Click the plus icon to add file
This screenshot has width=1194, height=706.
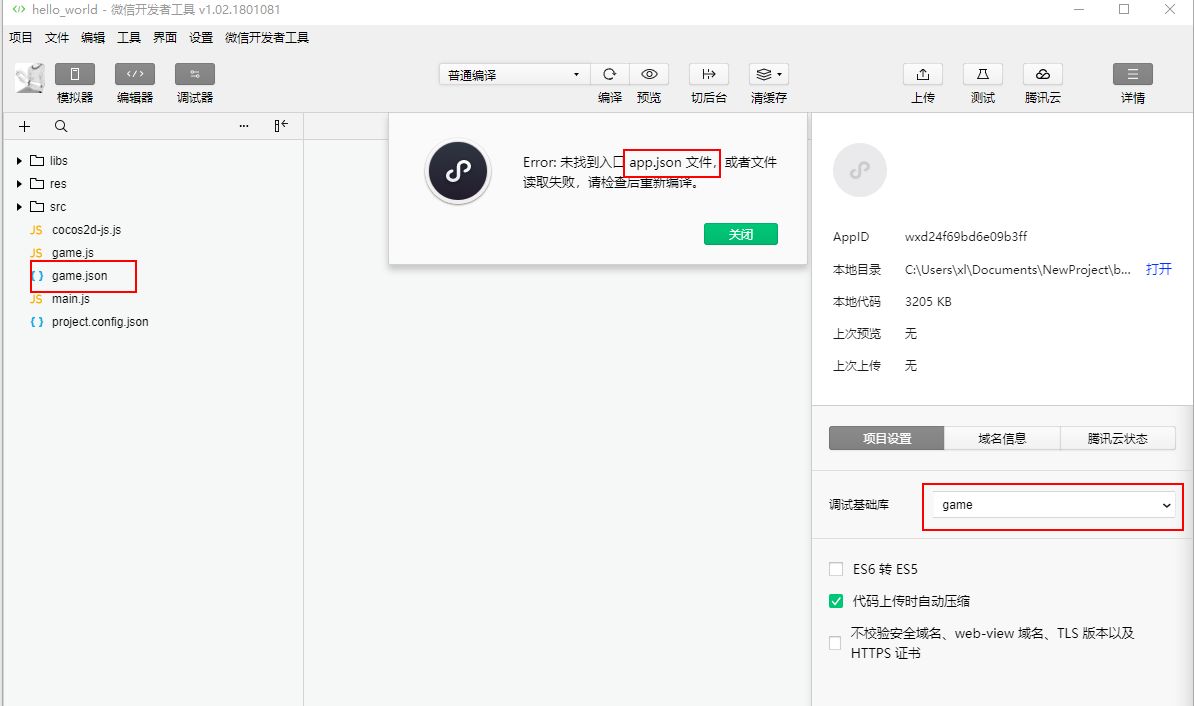[24, 126]
